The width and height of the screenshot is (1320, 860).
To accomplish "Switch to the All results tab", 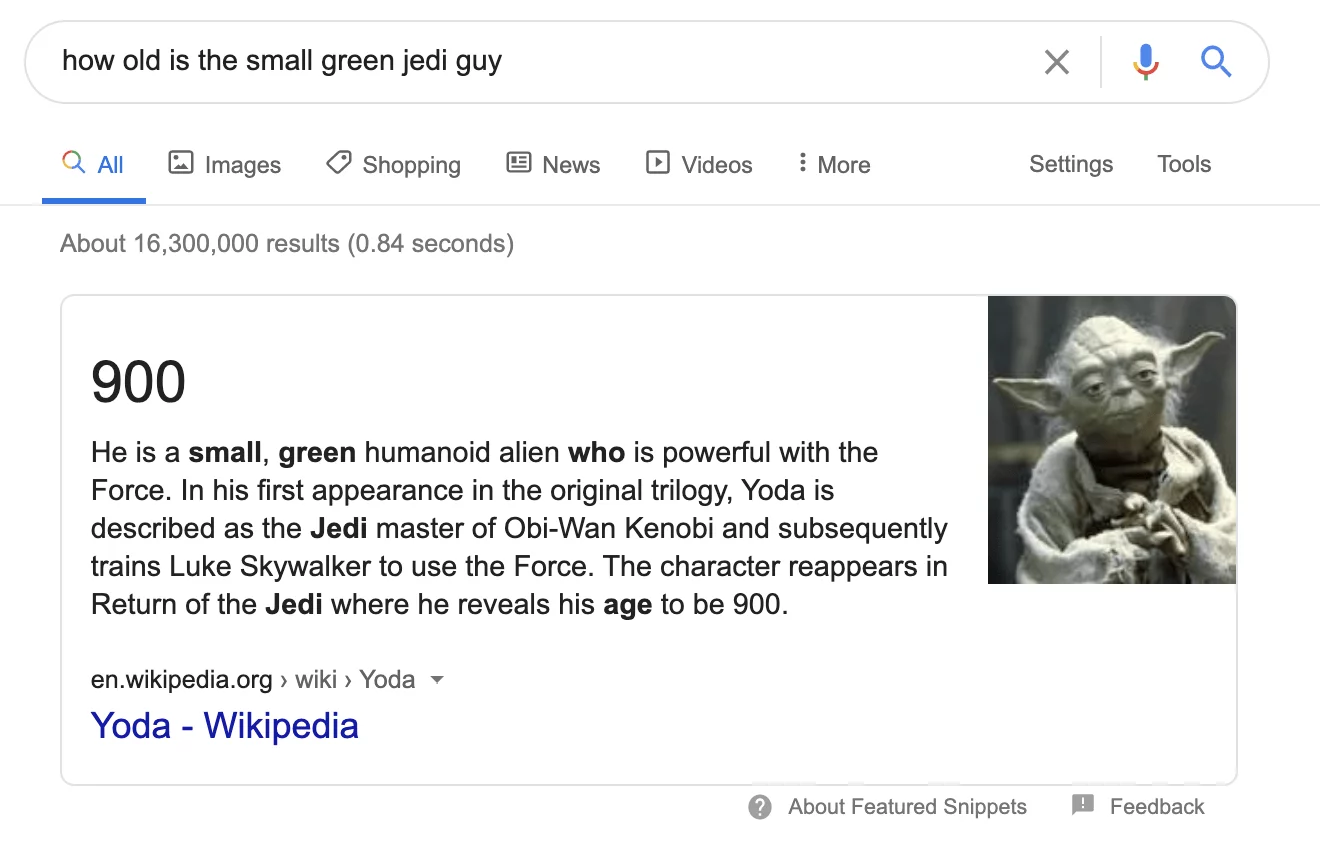I will pyautogui.click(x=94, y=164).
